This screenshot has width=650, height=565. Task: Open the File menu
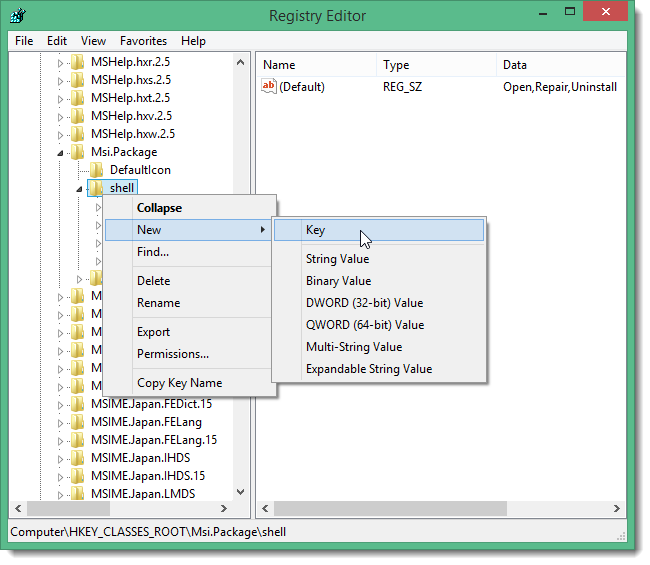coord(24,41)
